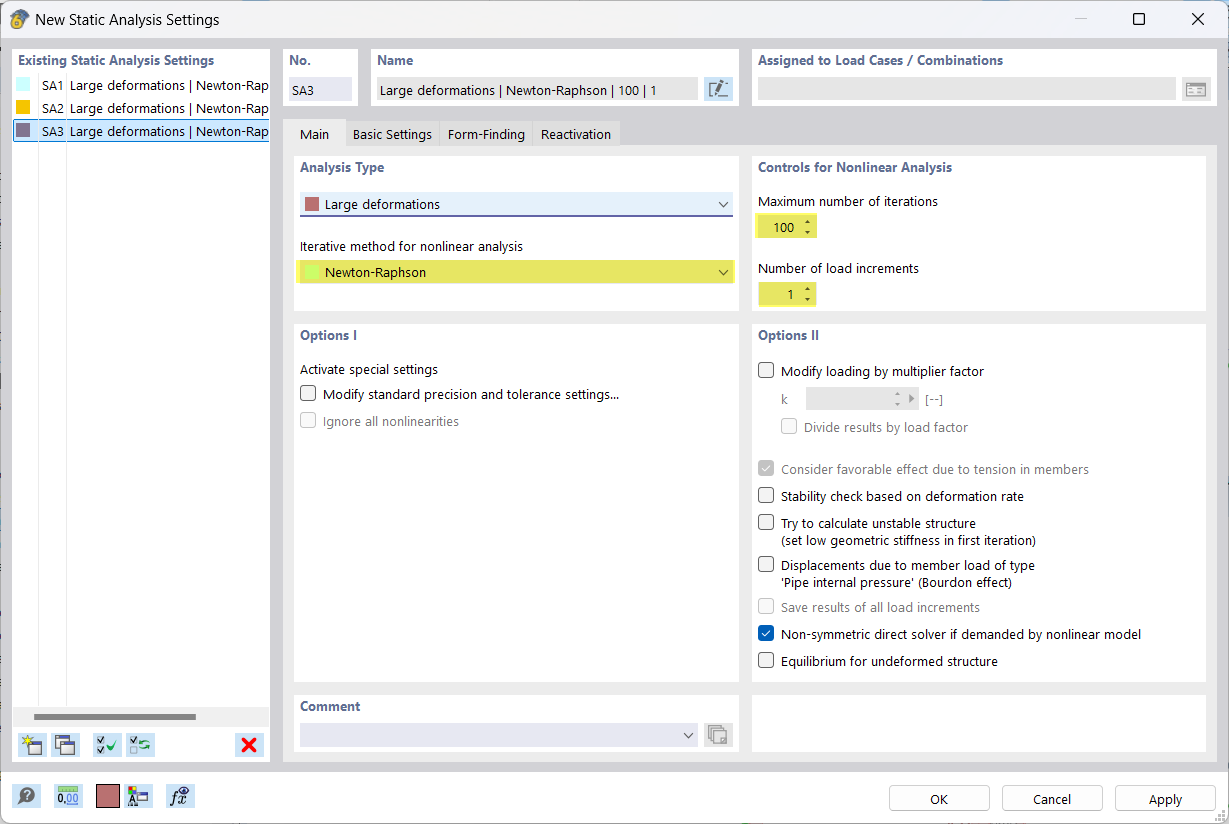Image resolution: width=1229 pixels, height=824 pixels.
Task: Create a new static analysis setting
Action: pos(30,745)
